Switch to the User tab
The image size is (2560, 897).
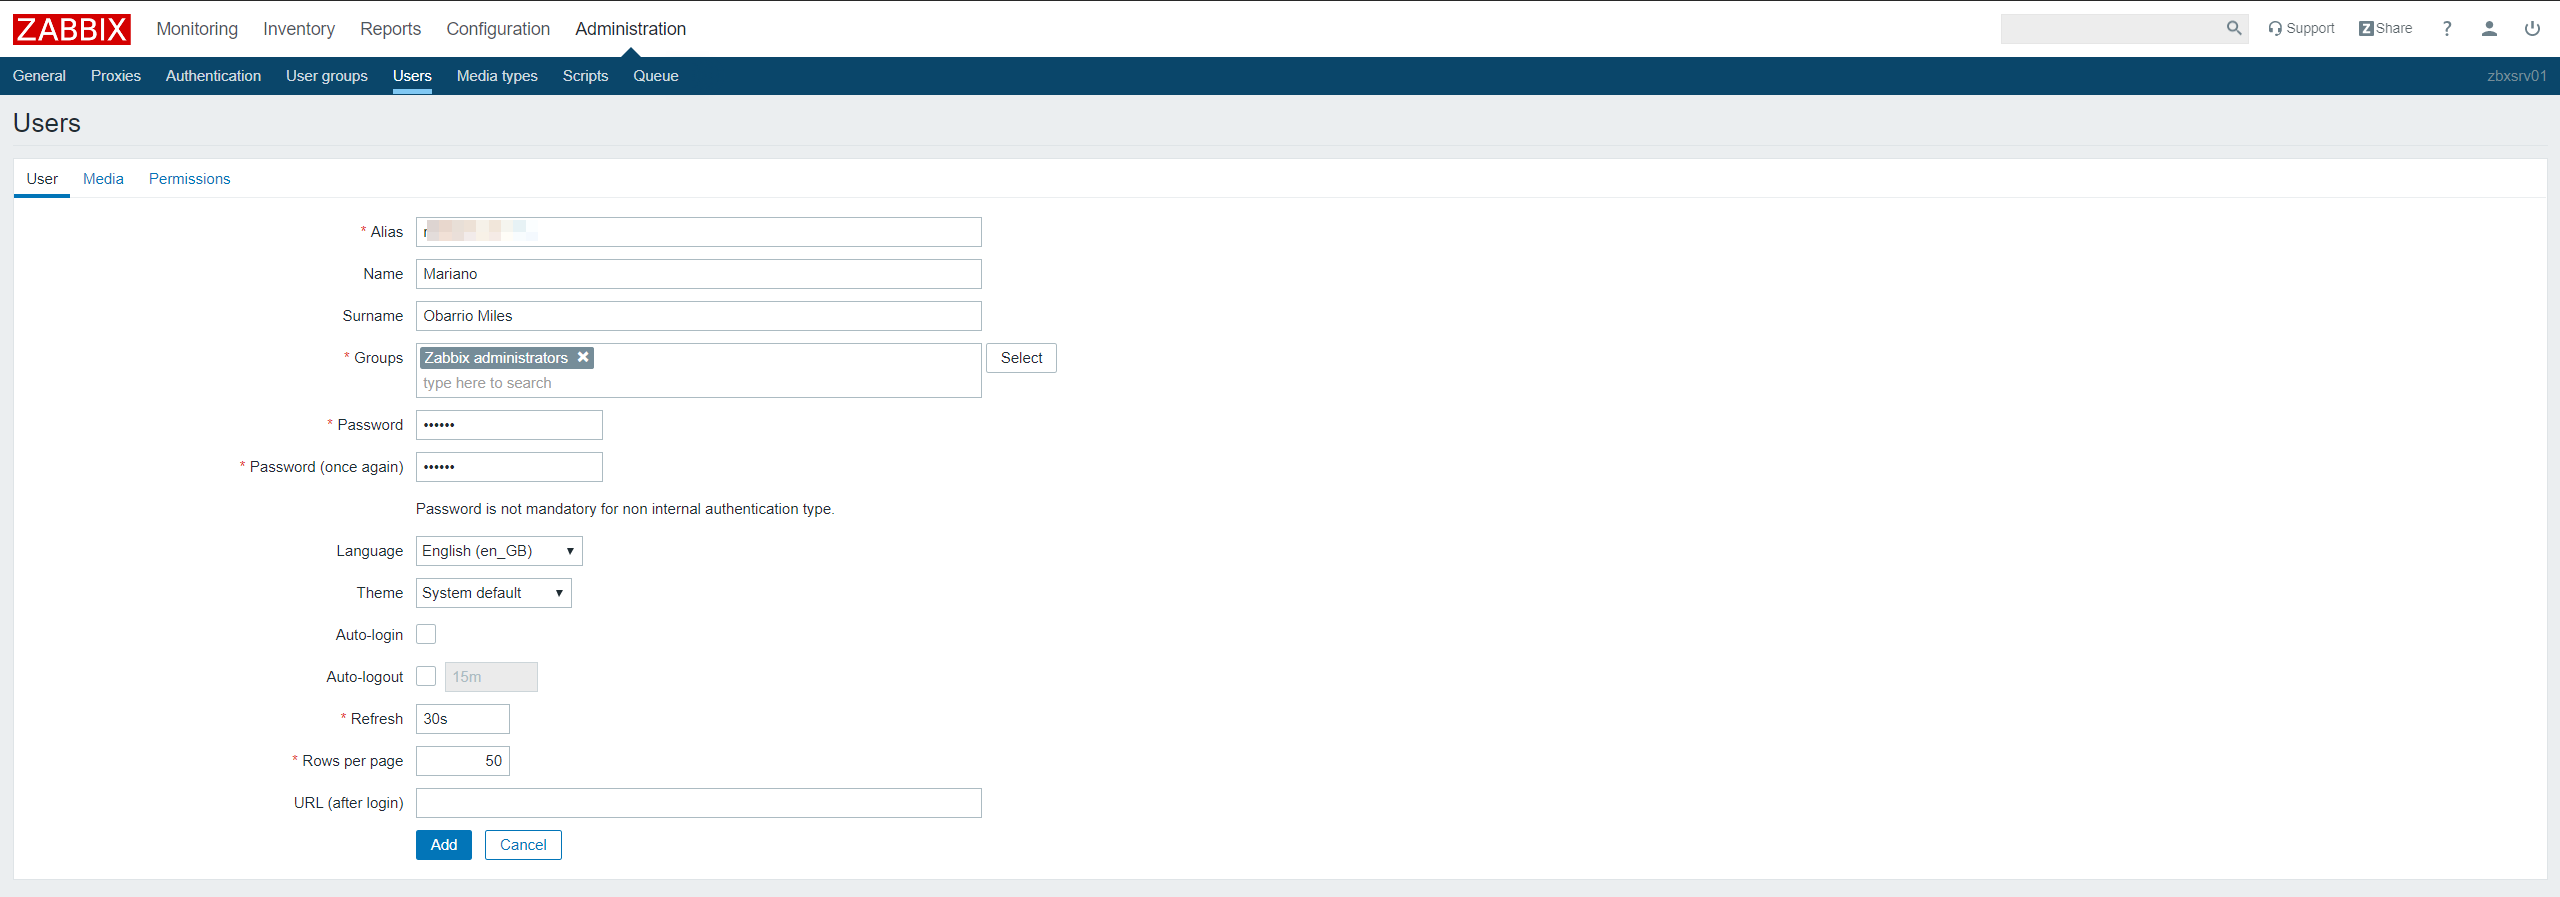[42, 179]
